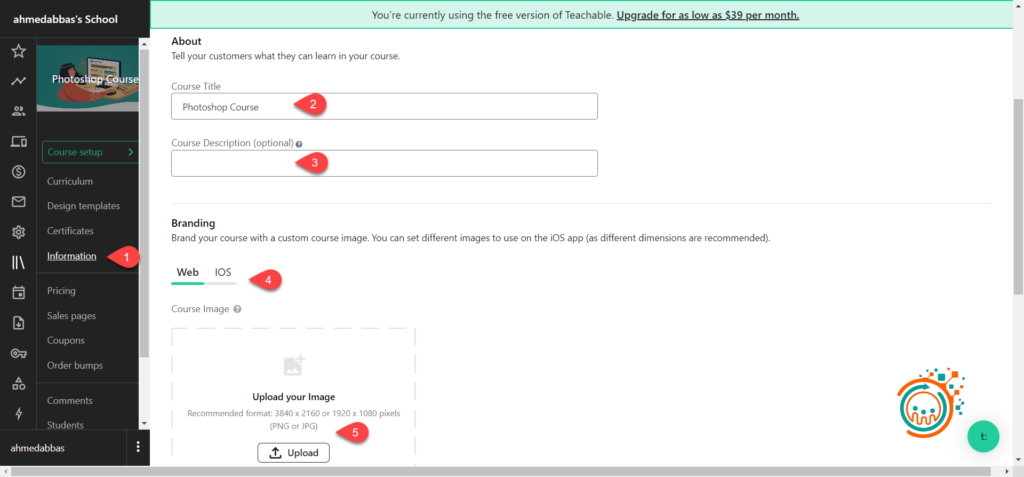Expand the Course setup menu chevron
Image resolution: width=1024 pixels, height=477 pixels.
131,152
